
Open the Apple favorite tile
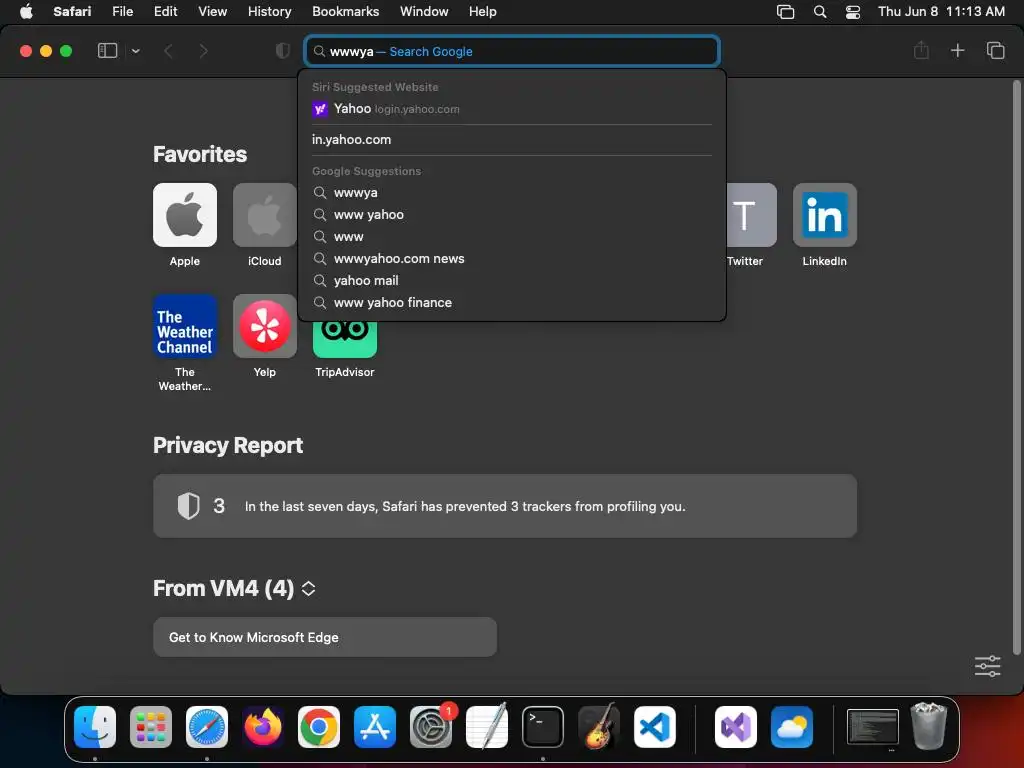(x=185, y=215)
